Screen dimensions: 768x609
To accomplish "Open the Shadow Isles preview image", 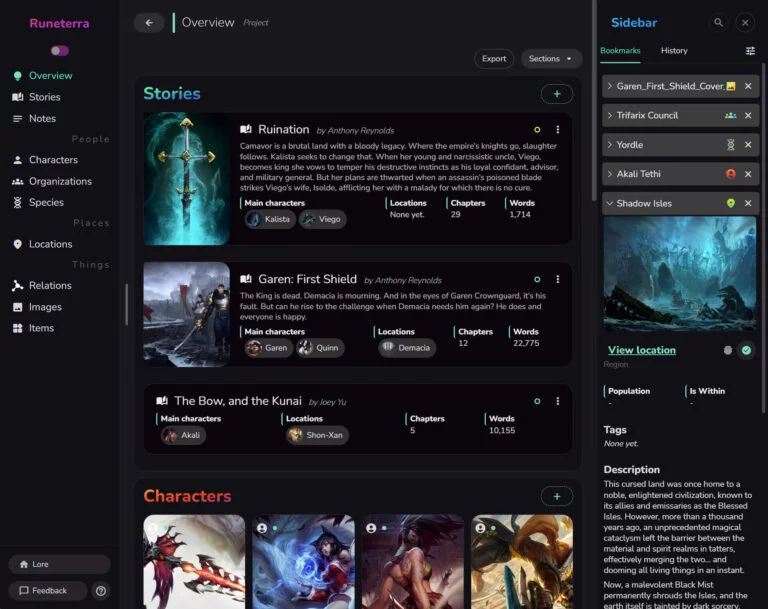I will tap(679, 274).
